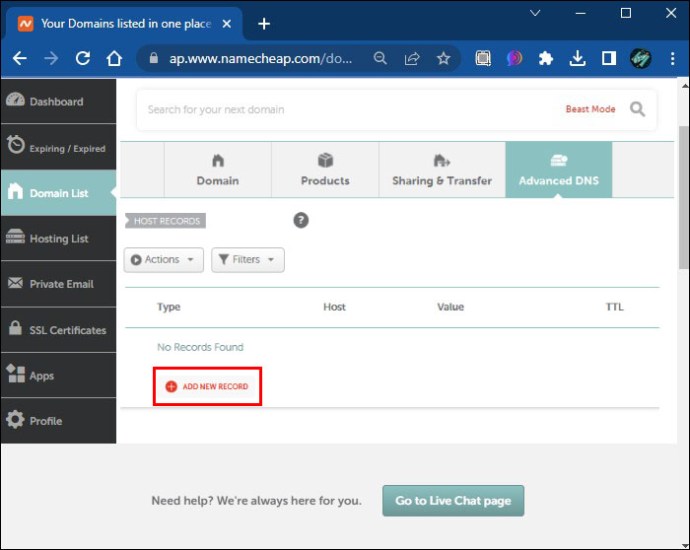Viewport: 690px width, 550px height.
Task: Click the help question mark icon
Action: click(x=301, y=220)
